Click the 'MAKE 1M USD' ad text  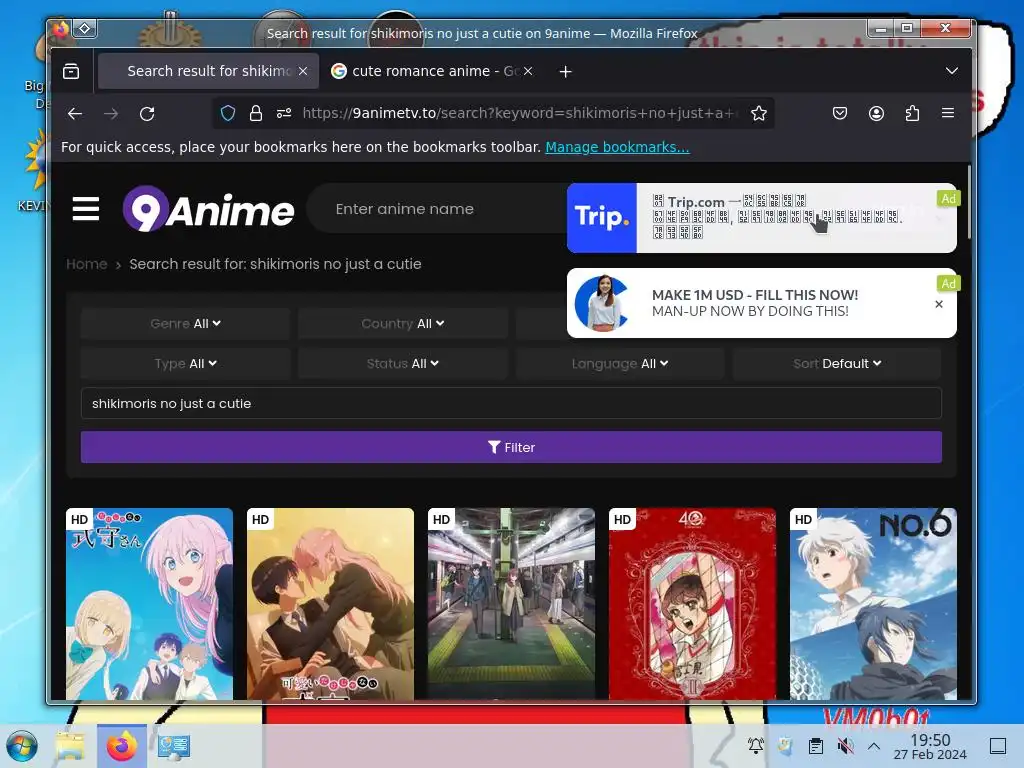tap(755, 303)
